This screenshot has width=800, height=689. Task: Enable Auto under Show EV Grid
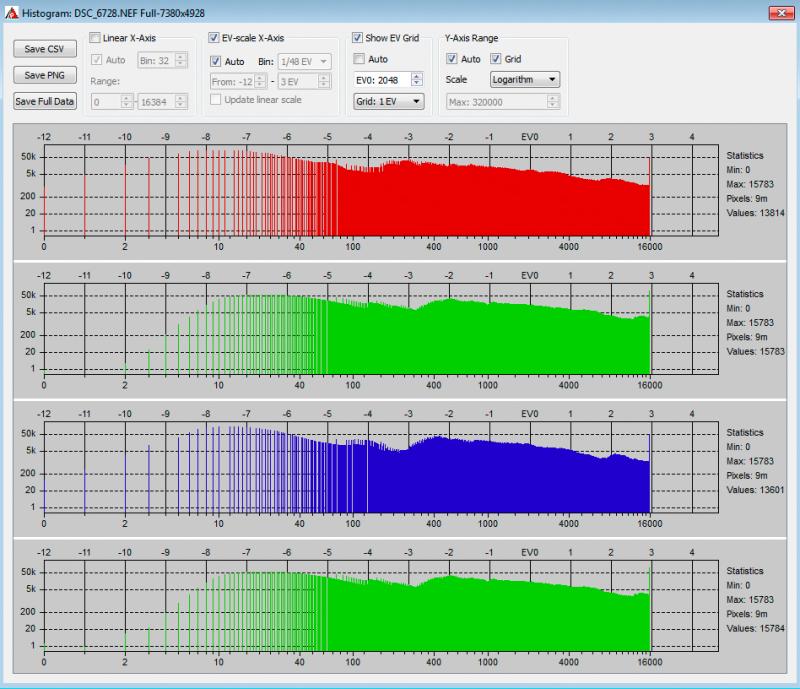tap(359, 59)
